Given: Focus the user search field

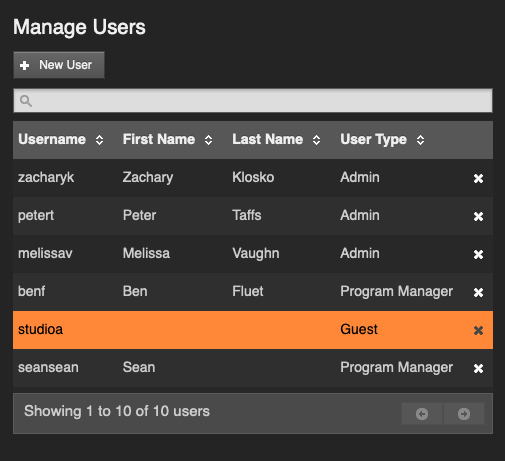Looking at the screenshot, I should point(253,101).
